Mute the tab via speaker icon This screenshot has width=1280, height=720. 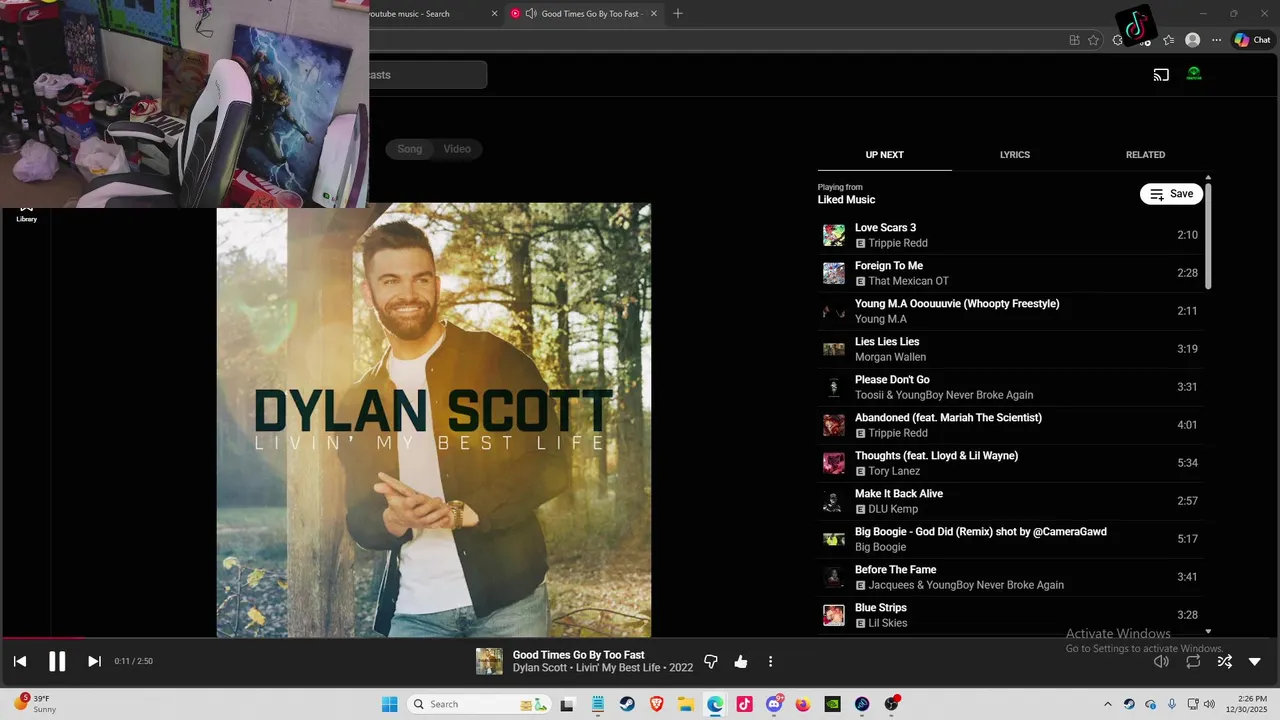coord(531,13)
